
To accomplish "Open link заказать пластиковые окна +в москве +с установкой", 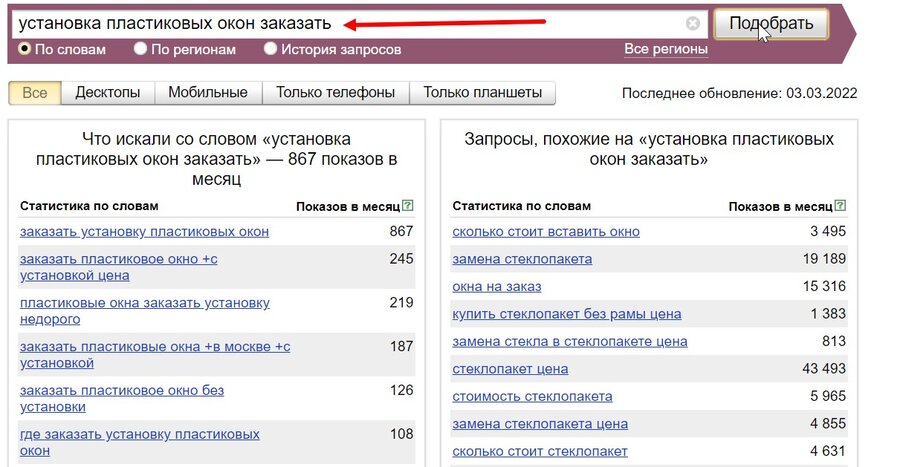I will [x=155, y=355].
